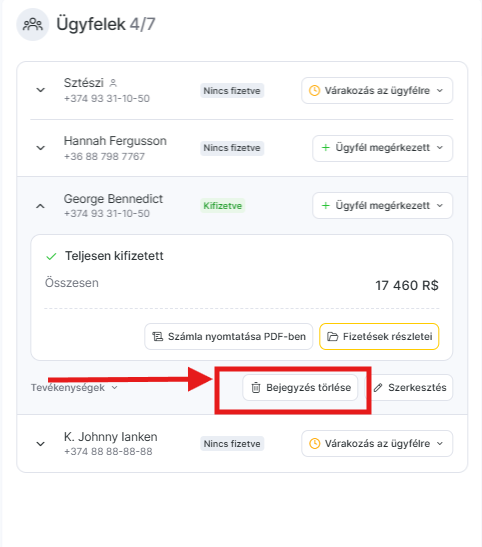Click the Ügyfelek group people icon
This screenshot has width=482, height=547.
click(32, 24)
